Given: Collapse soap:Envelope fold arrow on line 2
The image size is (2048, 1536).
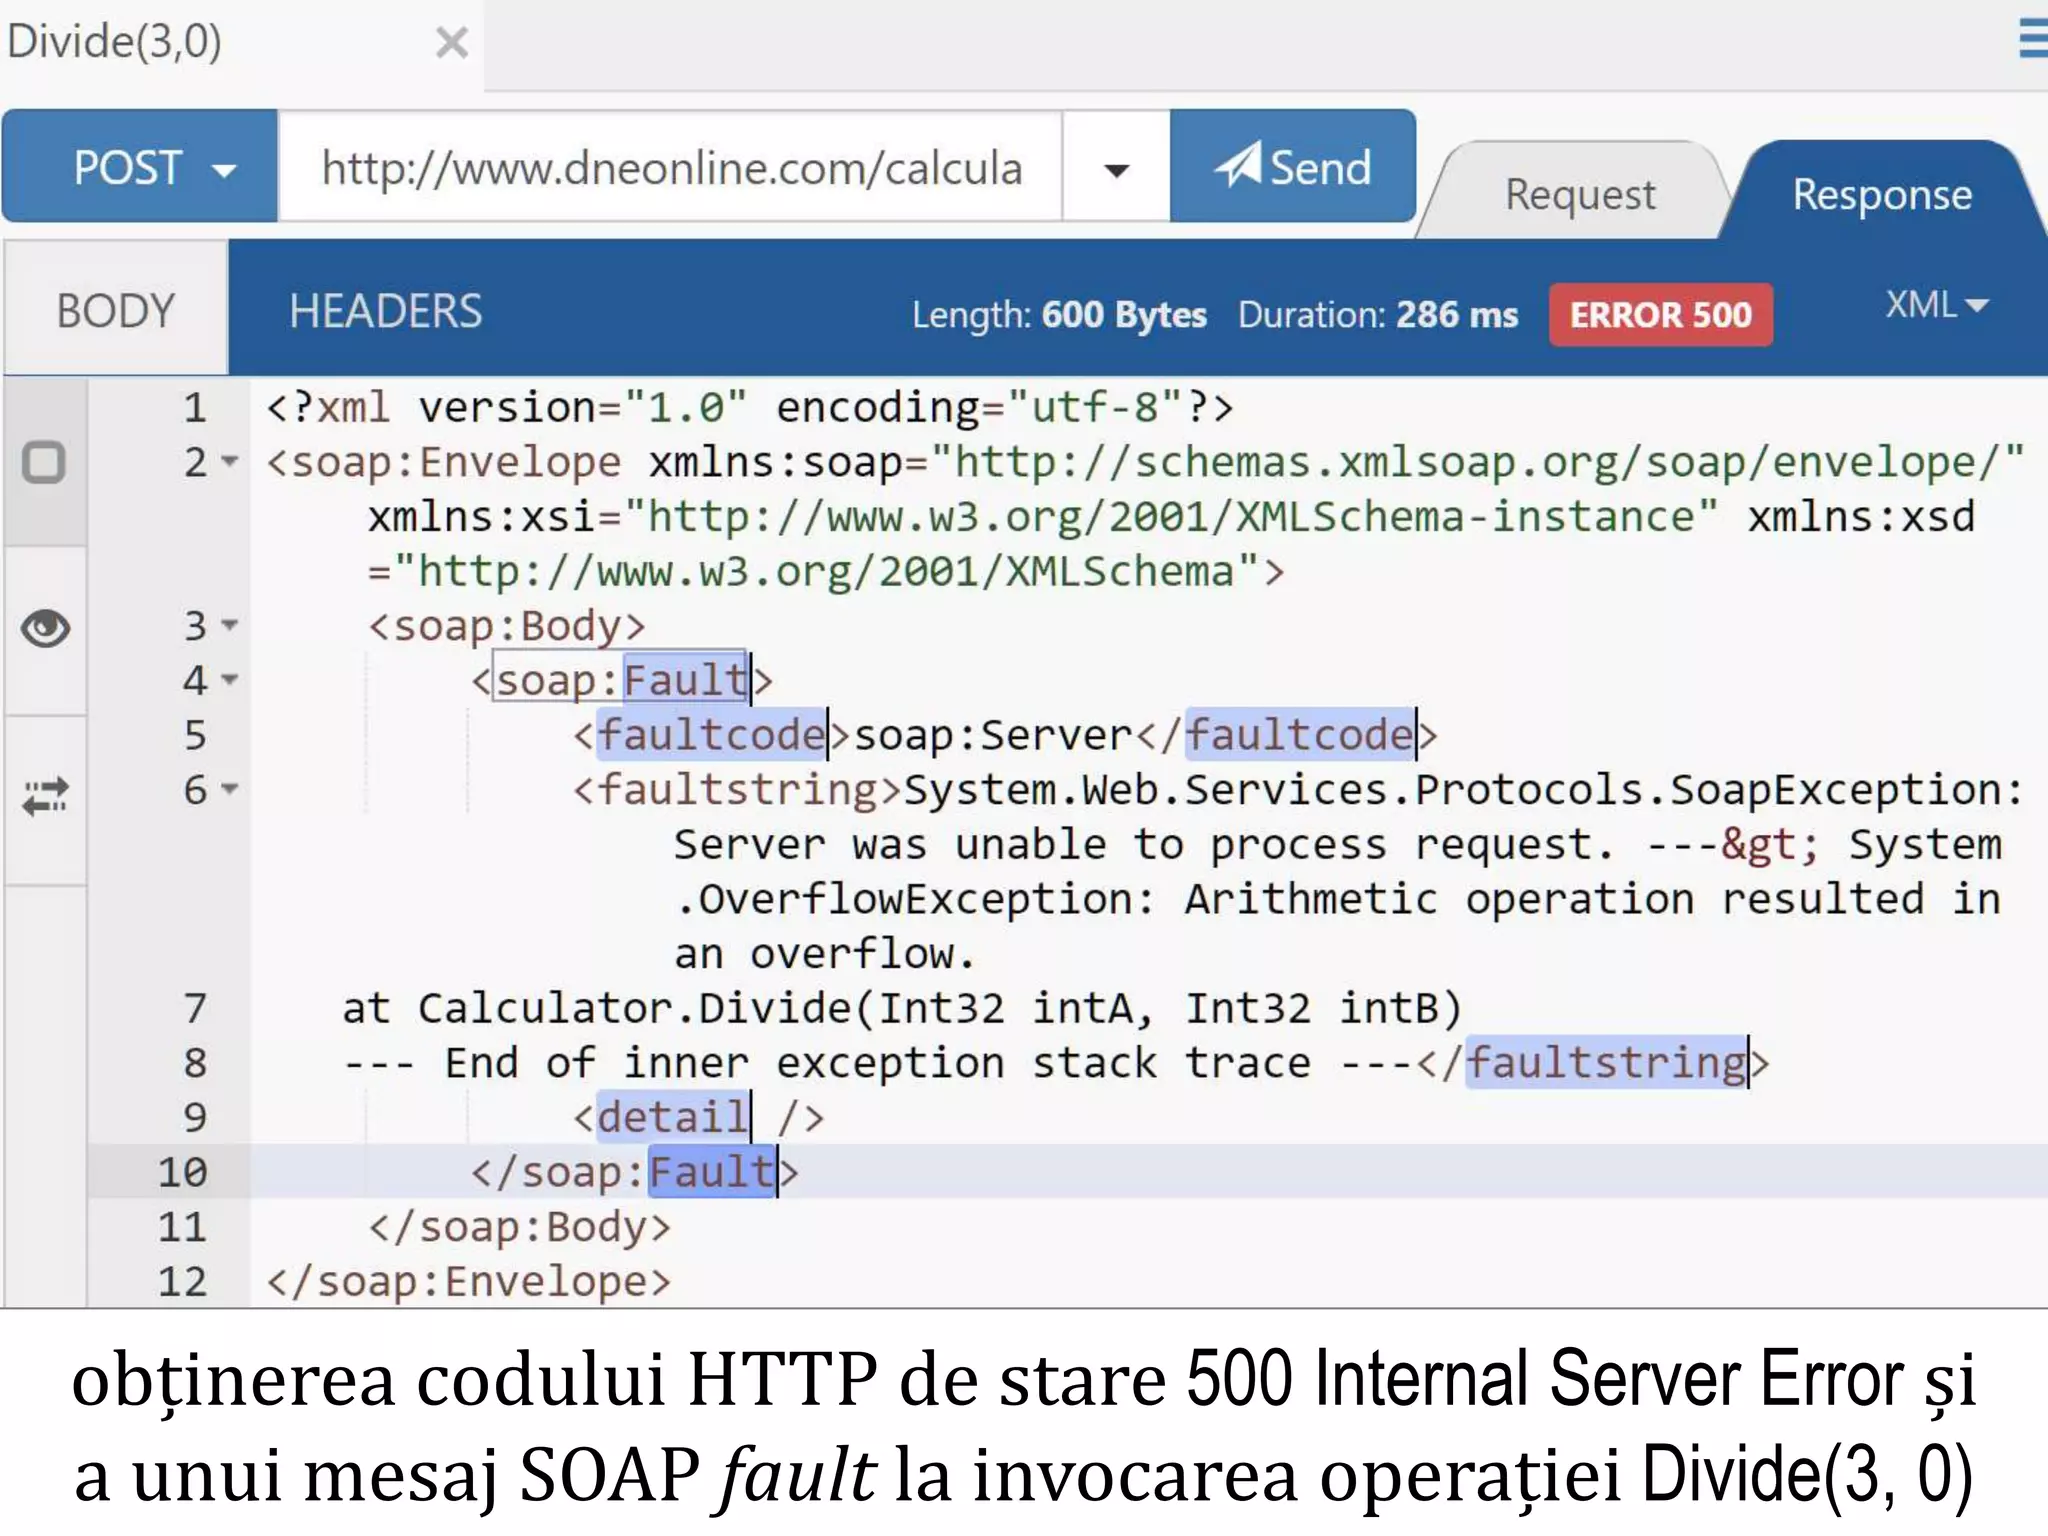Looking at the screenshot, I should [x=231, y=462].
